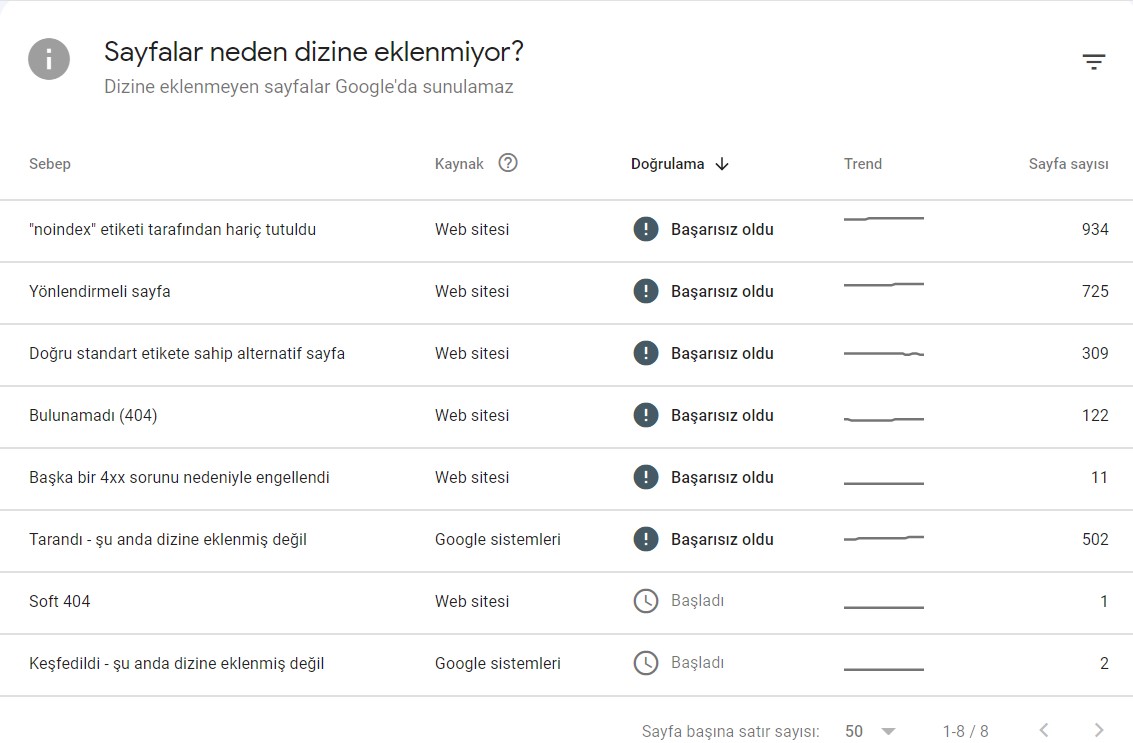Sort by Sayfa sayısı column header
The image size is (1133, 743).
[x=1068, y=164]
